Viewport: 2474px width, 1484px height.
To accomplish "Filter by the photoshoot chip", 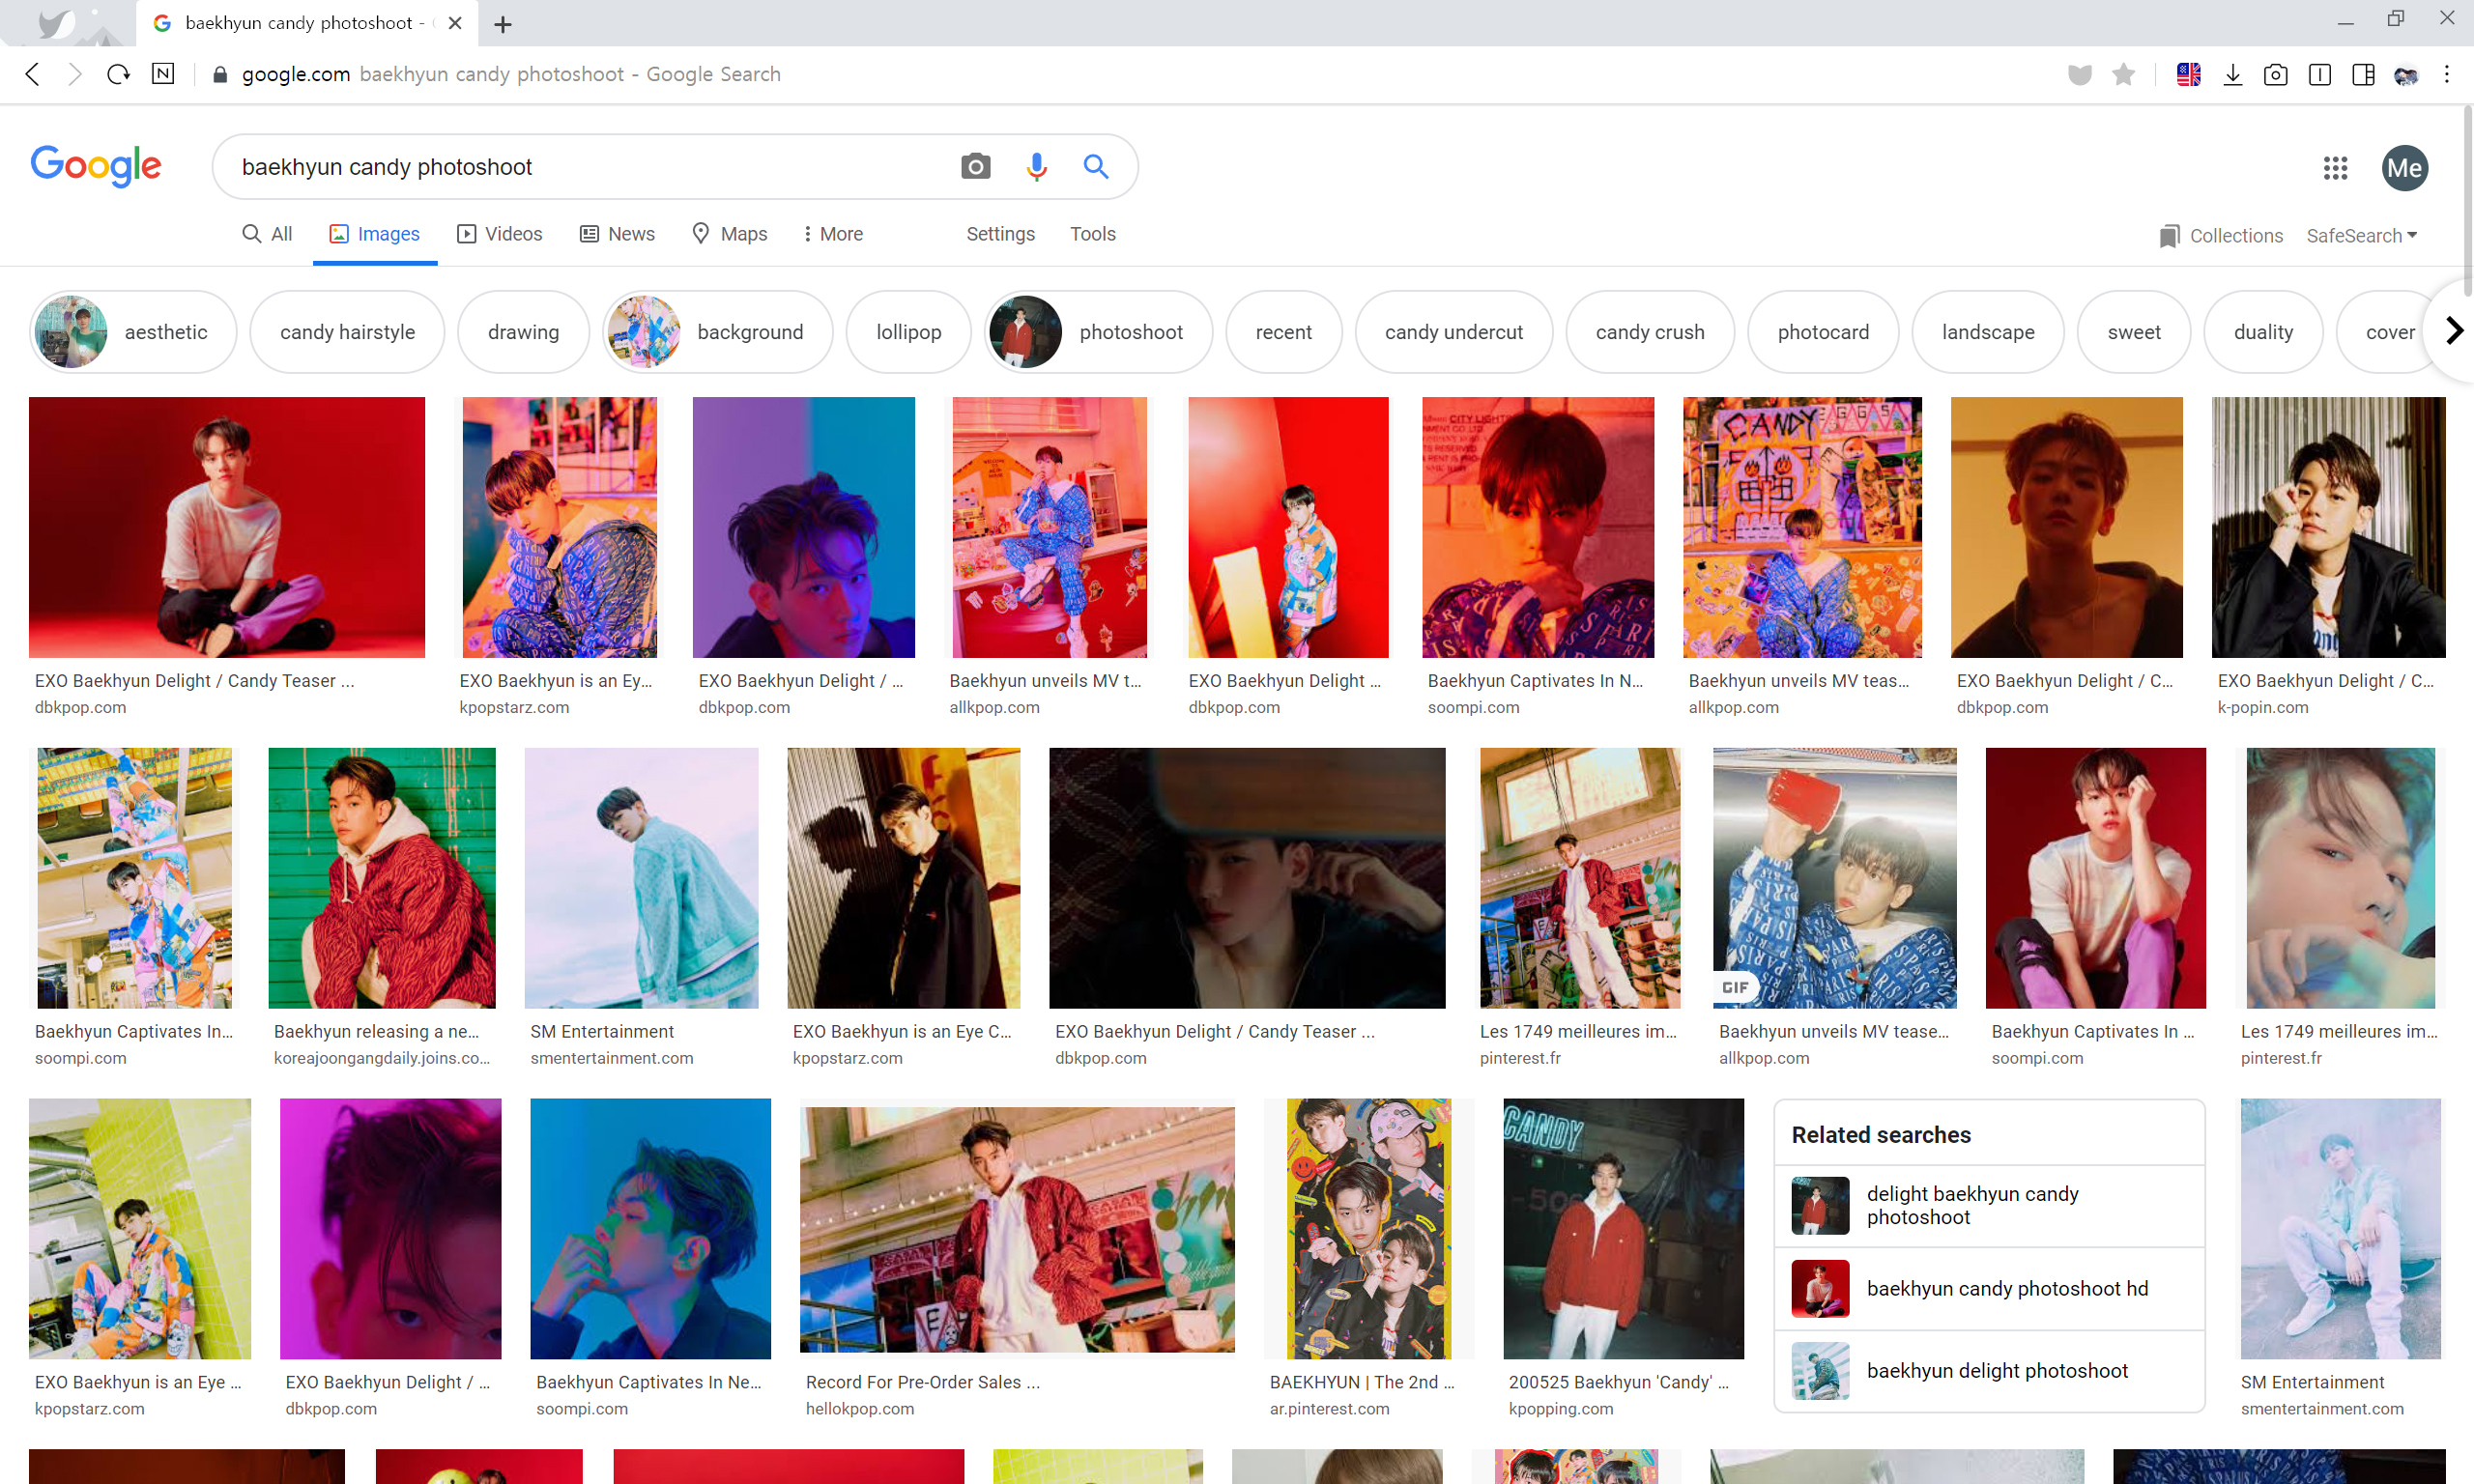I will pos(1099,332).
